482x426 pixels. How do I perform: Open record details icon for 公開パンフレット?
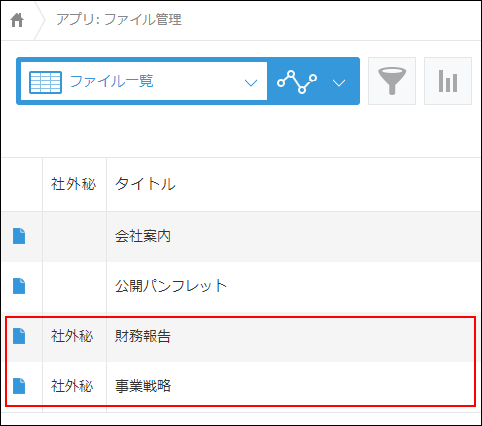pyautogui.click(x=19, y=286)
